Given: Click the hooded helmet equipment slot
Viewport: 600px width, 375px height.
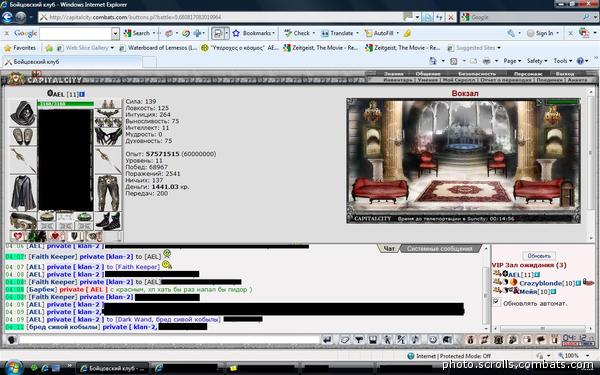Looking at the screenshot, I should coord(23,113).
